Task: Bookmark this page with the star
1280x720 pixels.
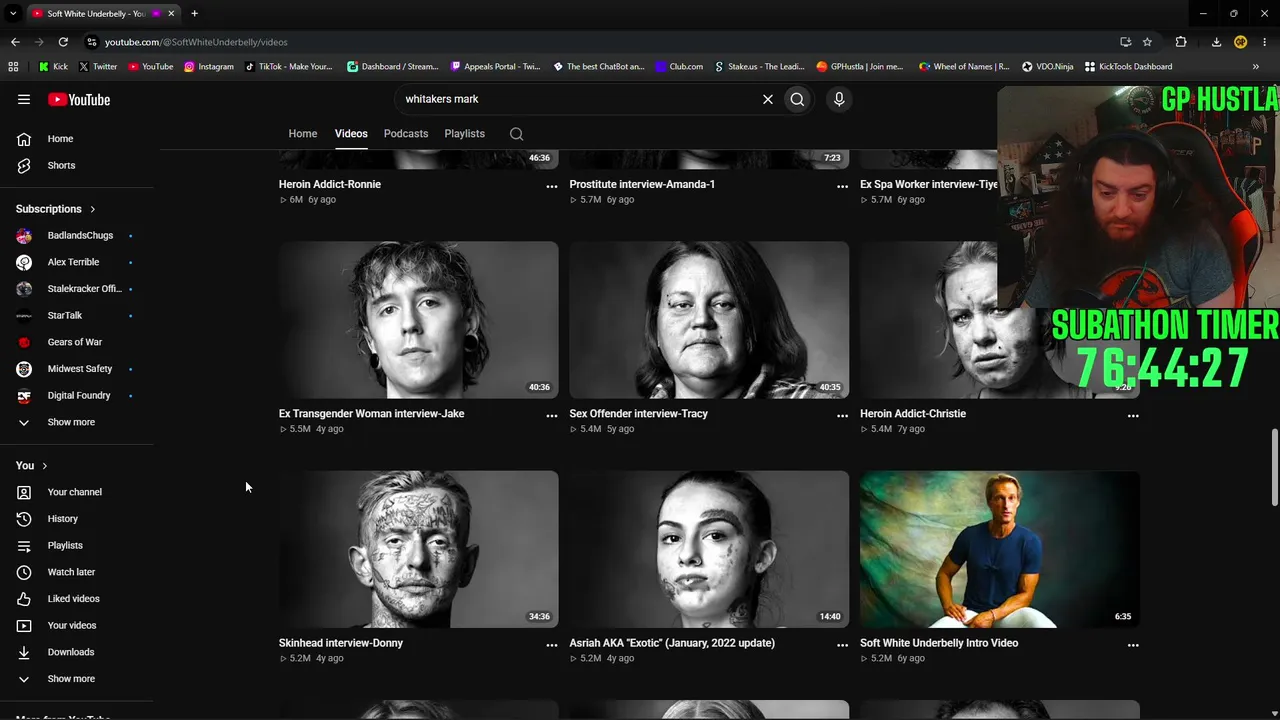Action: [x=1147, y=42]
